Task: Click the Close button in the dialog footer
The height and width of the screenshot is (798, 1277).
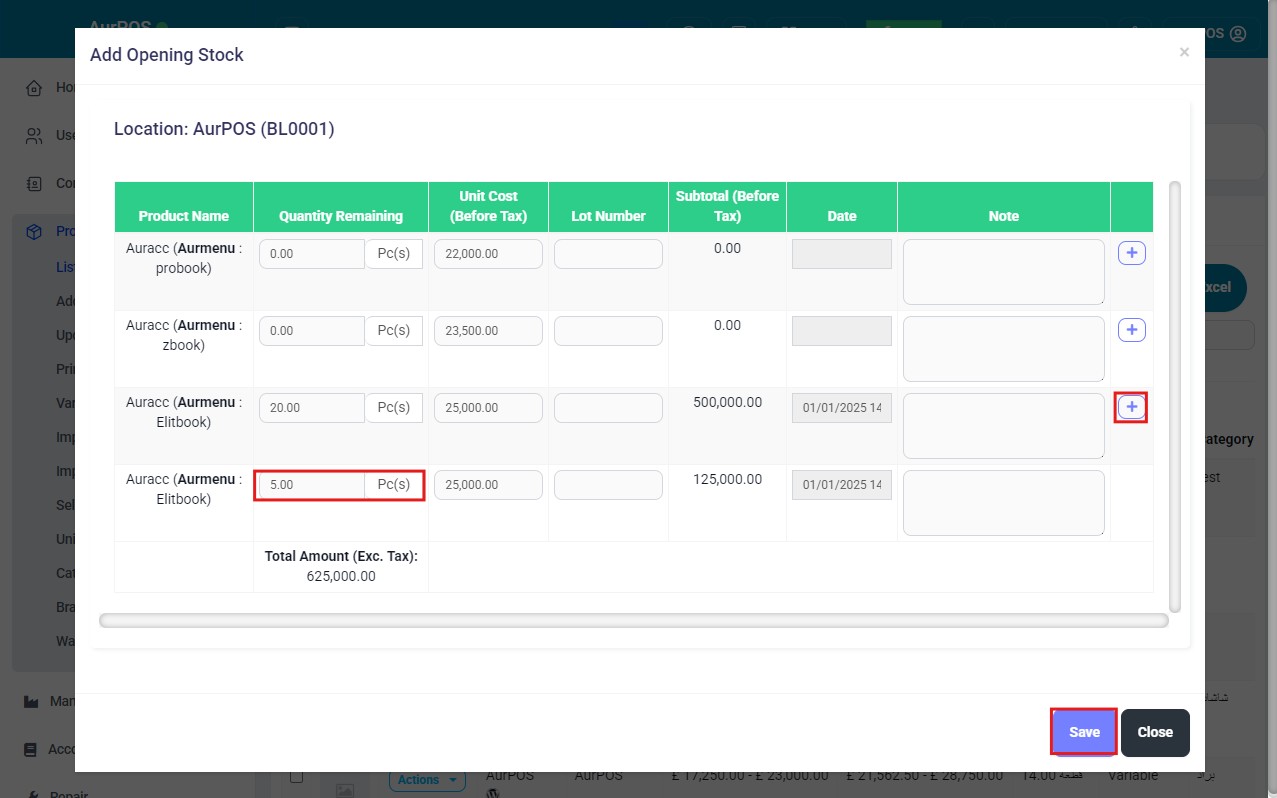Action: [x=1155, y=732]
